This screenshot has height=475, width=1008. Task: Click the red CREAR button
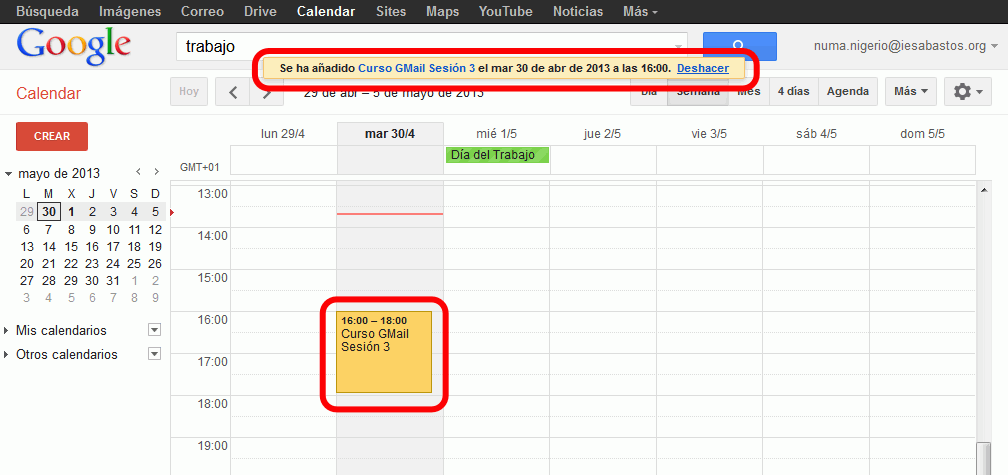pyautogui.click(x=52, y=136)
